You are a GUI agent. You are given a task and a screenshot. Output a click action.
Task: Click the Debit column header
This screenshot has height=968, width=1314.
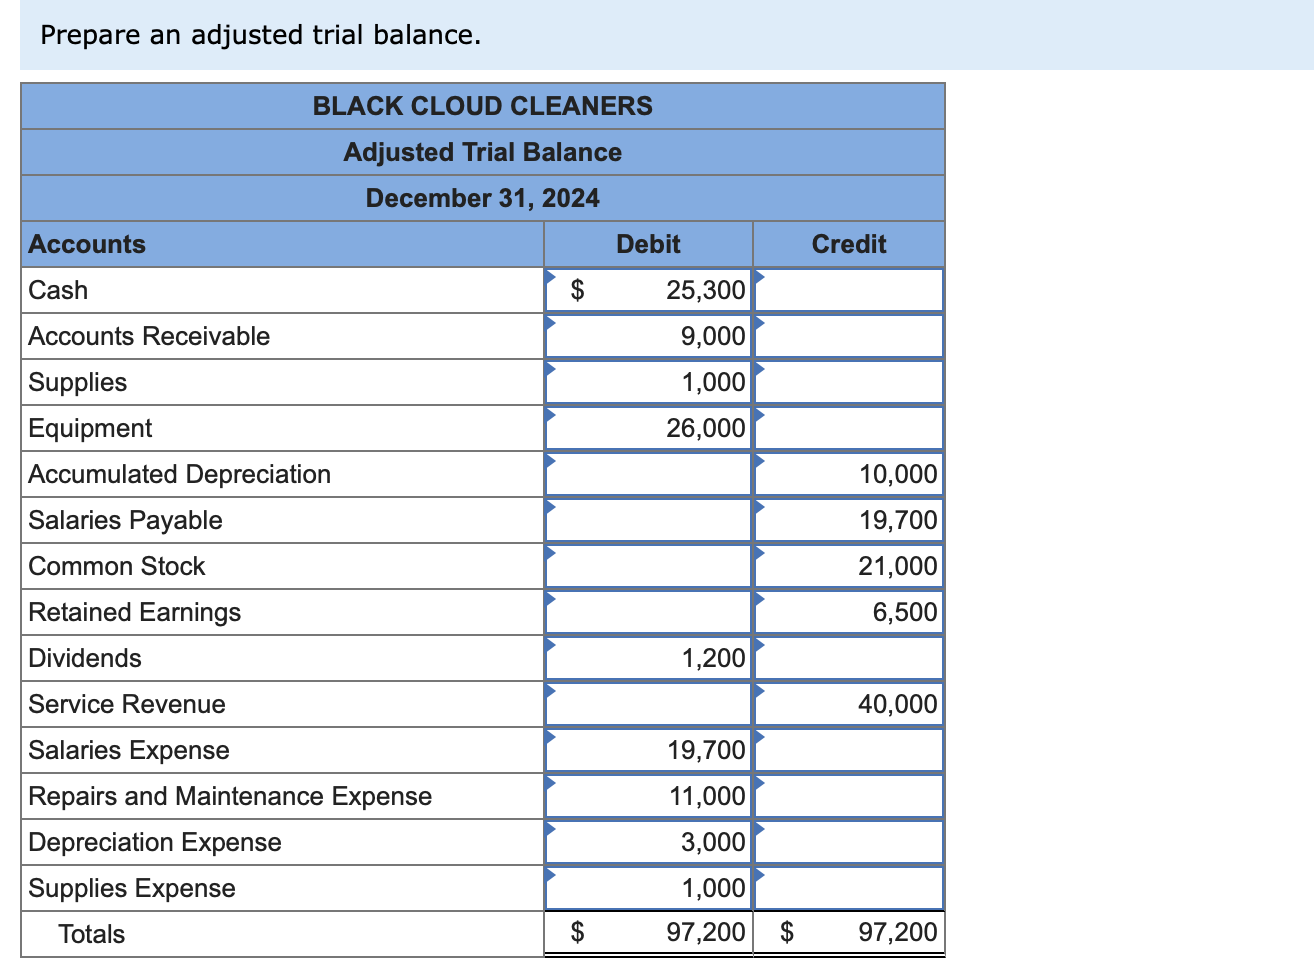[x=648, y=244]
